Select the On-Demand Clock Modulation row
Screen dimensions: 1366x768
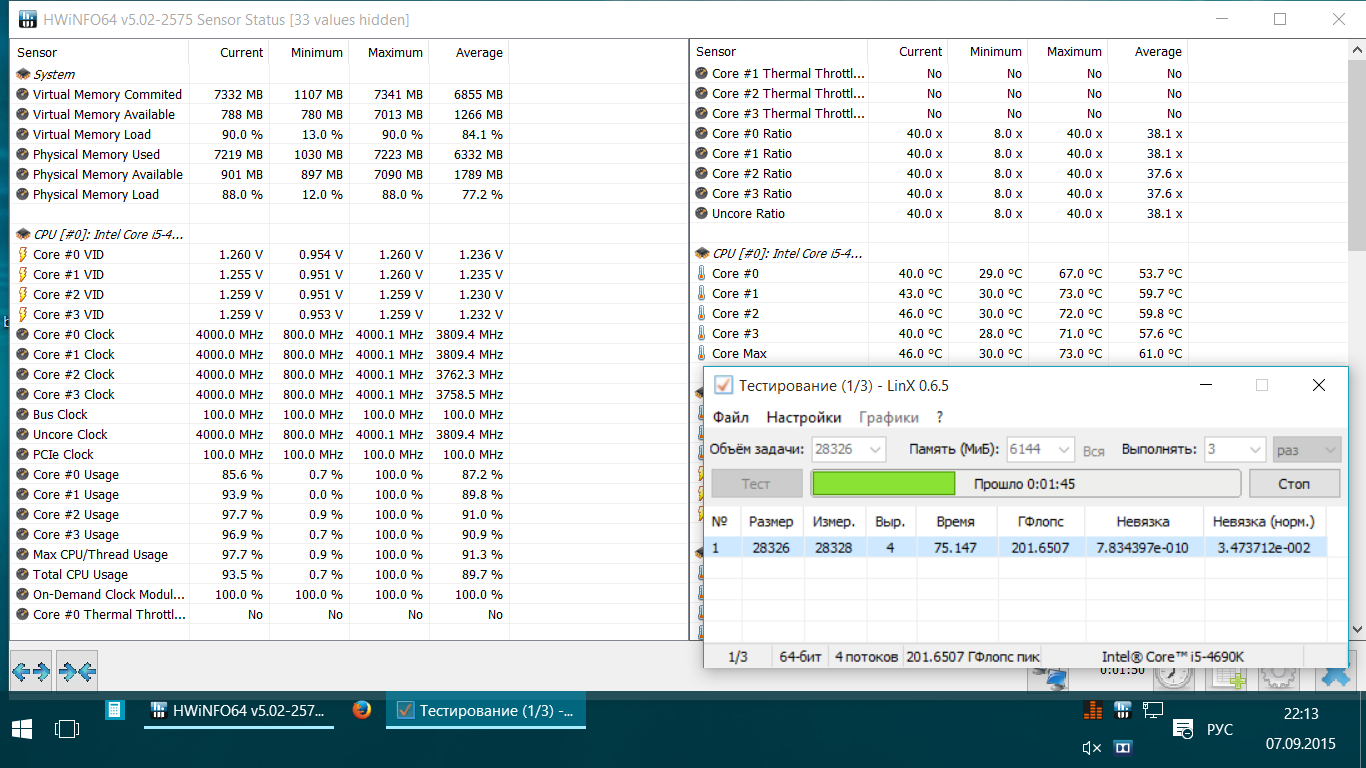[260, 594]
